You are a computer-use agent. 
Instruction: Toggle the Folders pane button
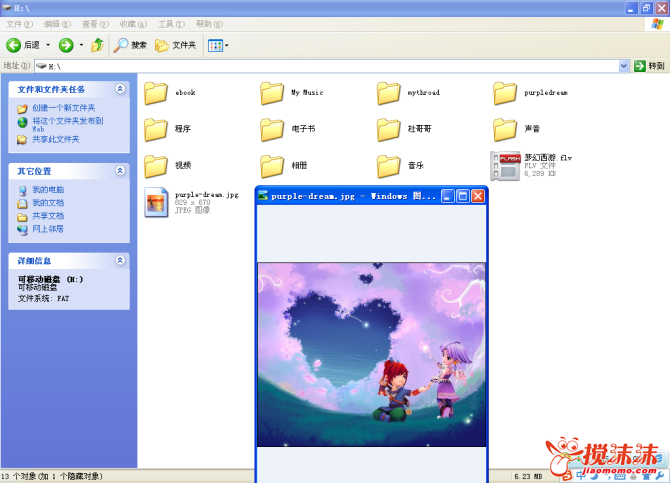(x=175, y=45)
